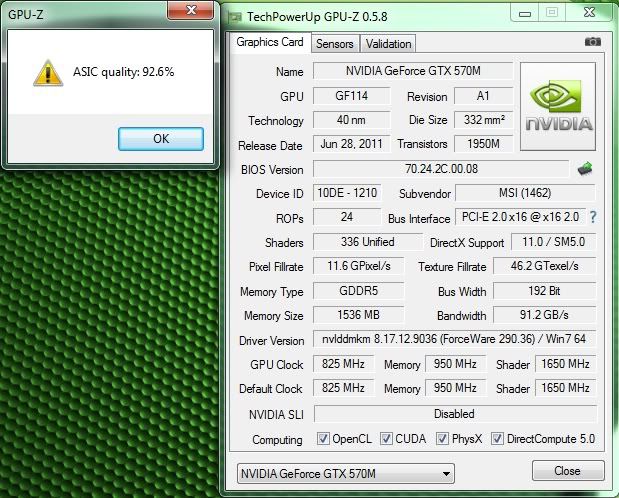This screenshot has height=498, width=619.
Task: Click the Shaders field 336 Unified
Action: [368, 242]
